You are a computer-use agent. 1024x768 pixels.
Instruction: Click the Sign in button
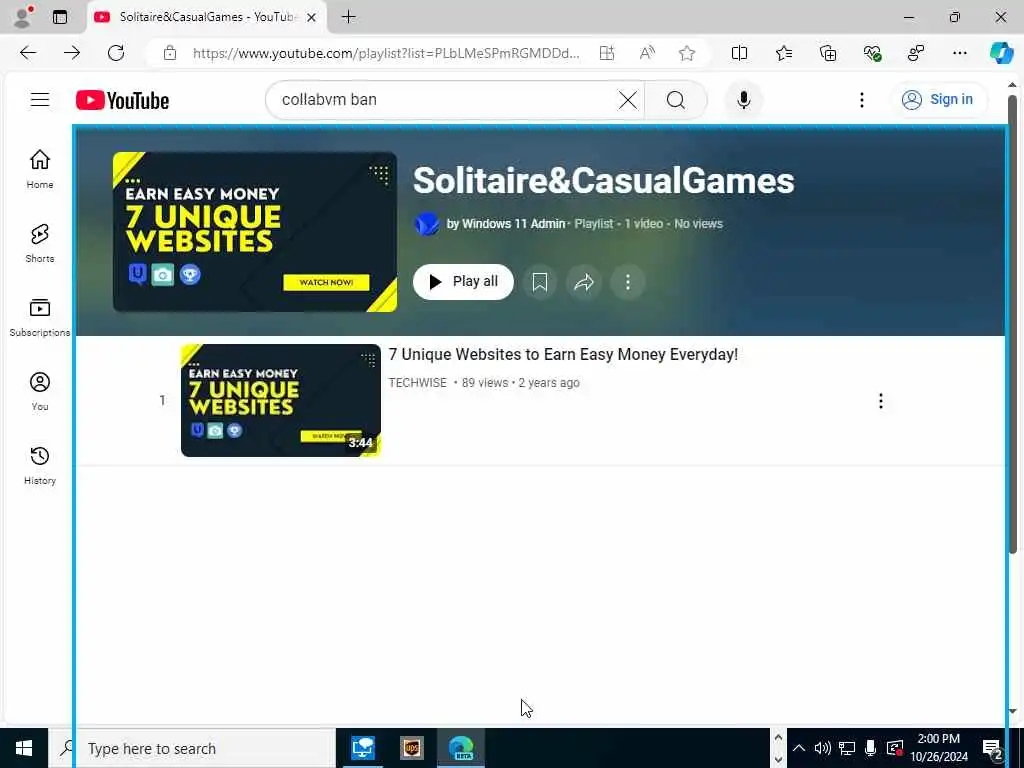pyautogui.click(x=937, y=100)
